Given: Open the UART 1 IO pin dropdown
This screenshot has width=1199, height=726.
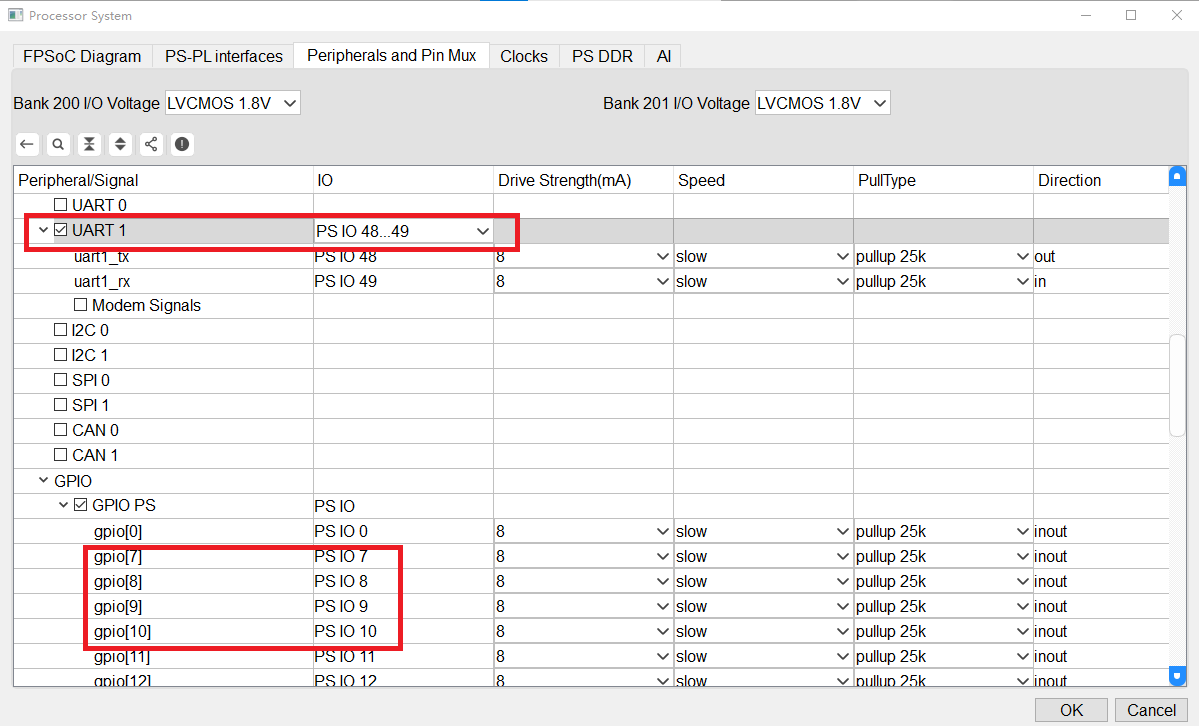Looking at the screenshot, I should coord(403,231).
